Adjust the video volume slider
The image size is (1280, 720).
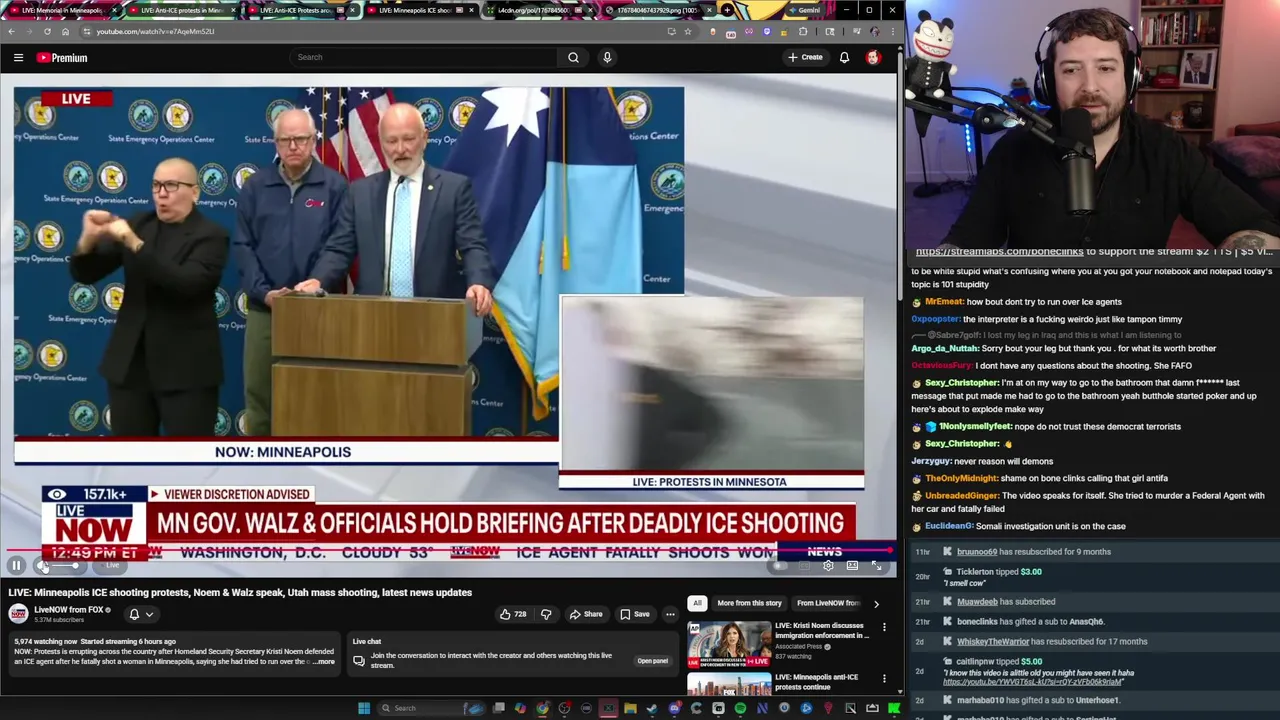[66, 566]
